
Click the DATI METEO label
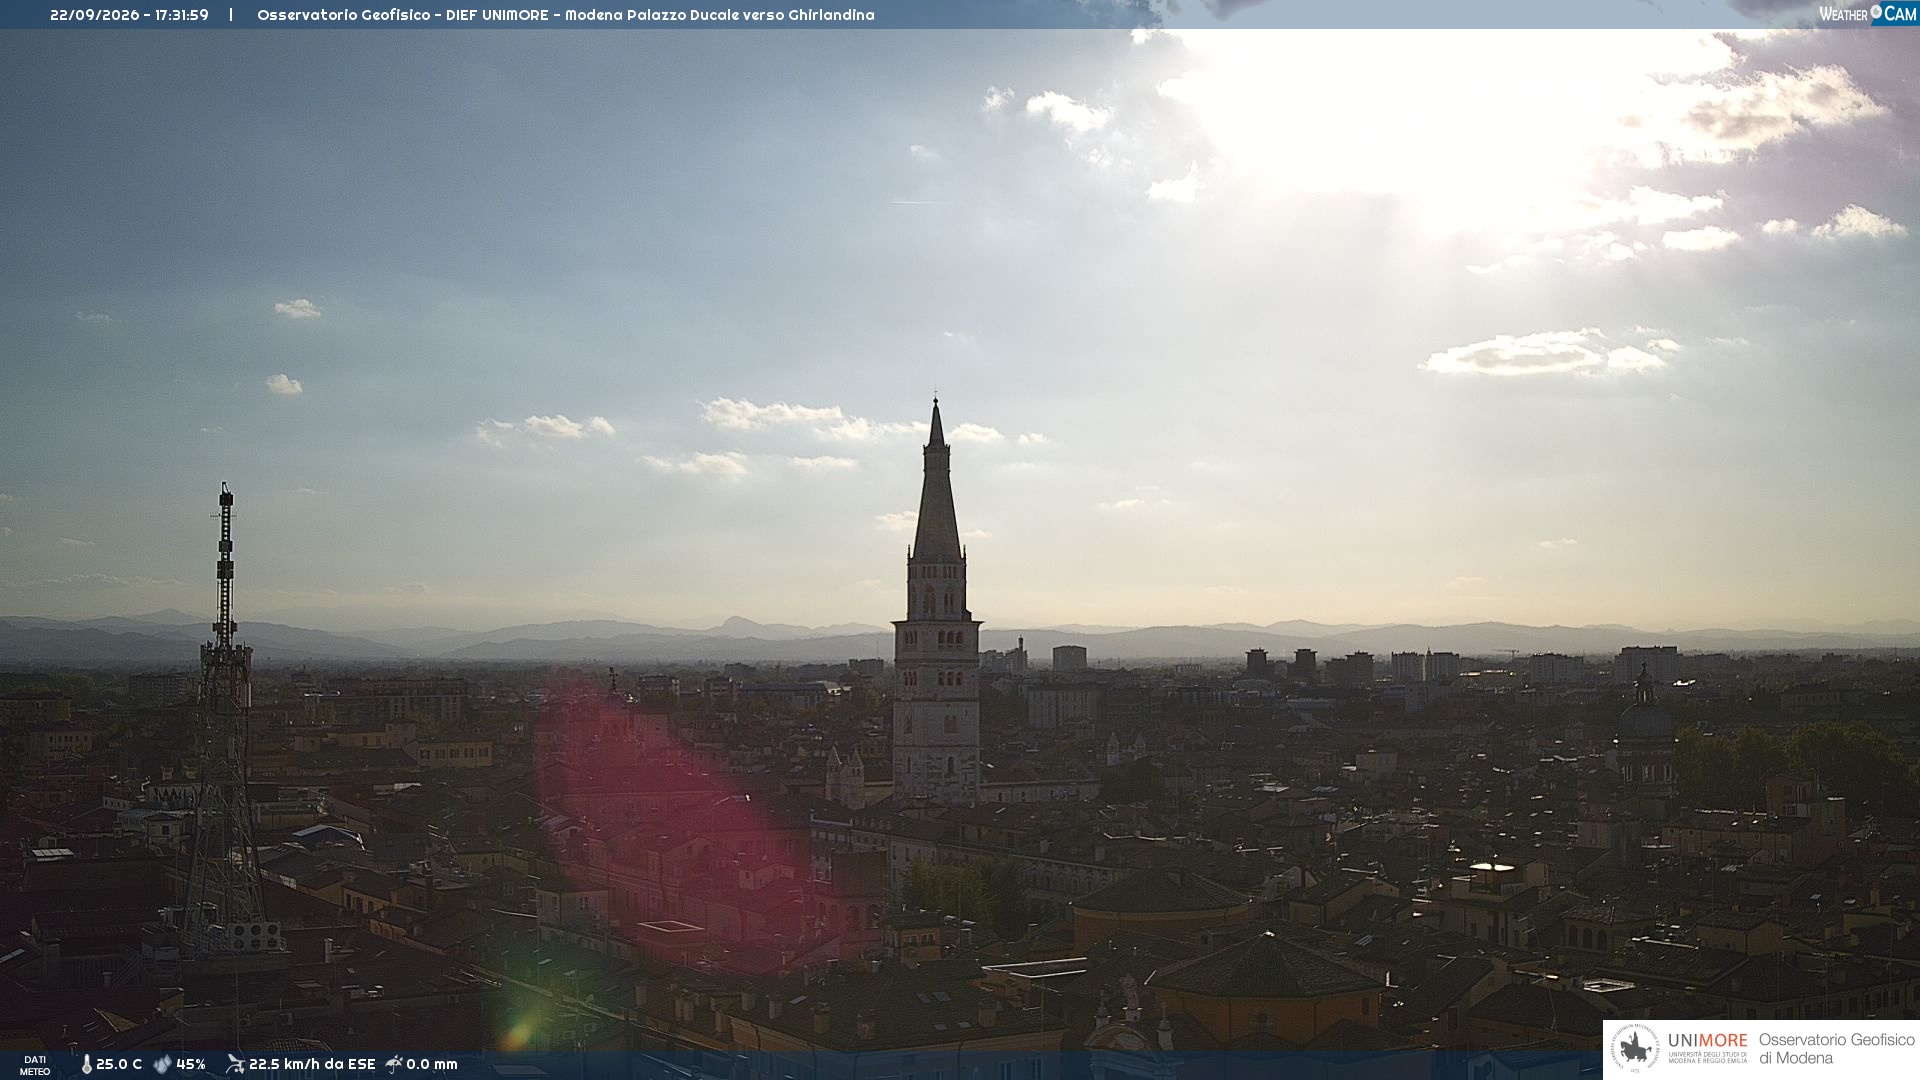[35, 1065]
